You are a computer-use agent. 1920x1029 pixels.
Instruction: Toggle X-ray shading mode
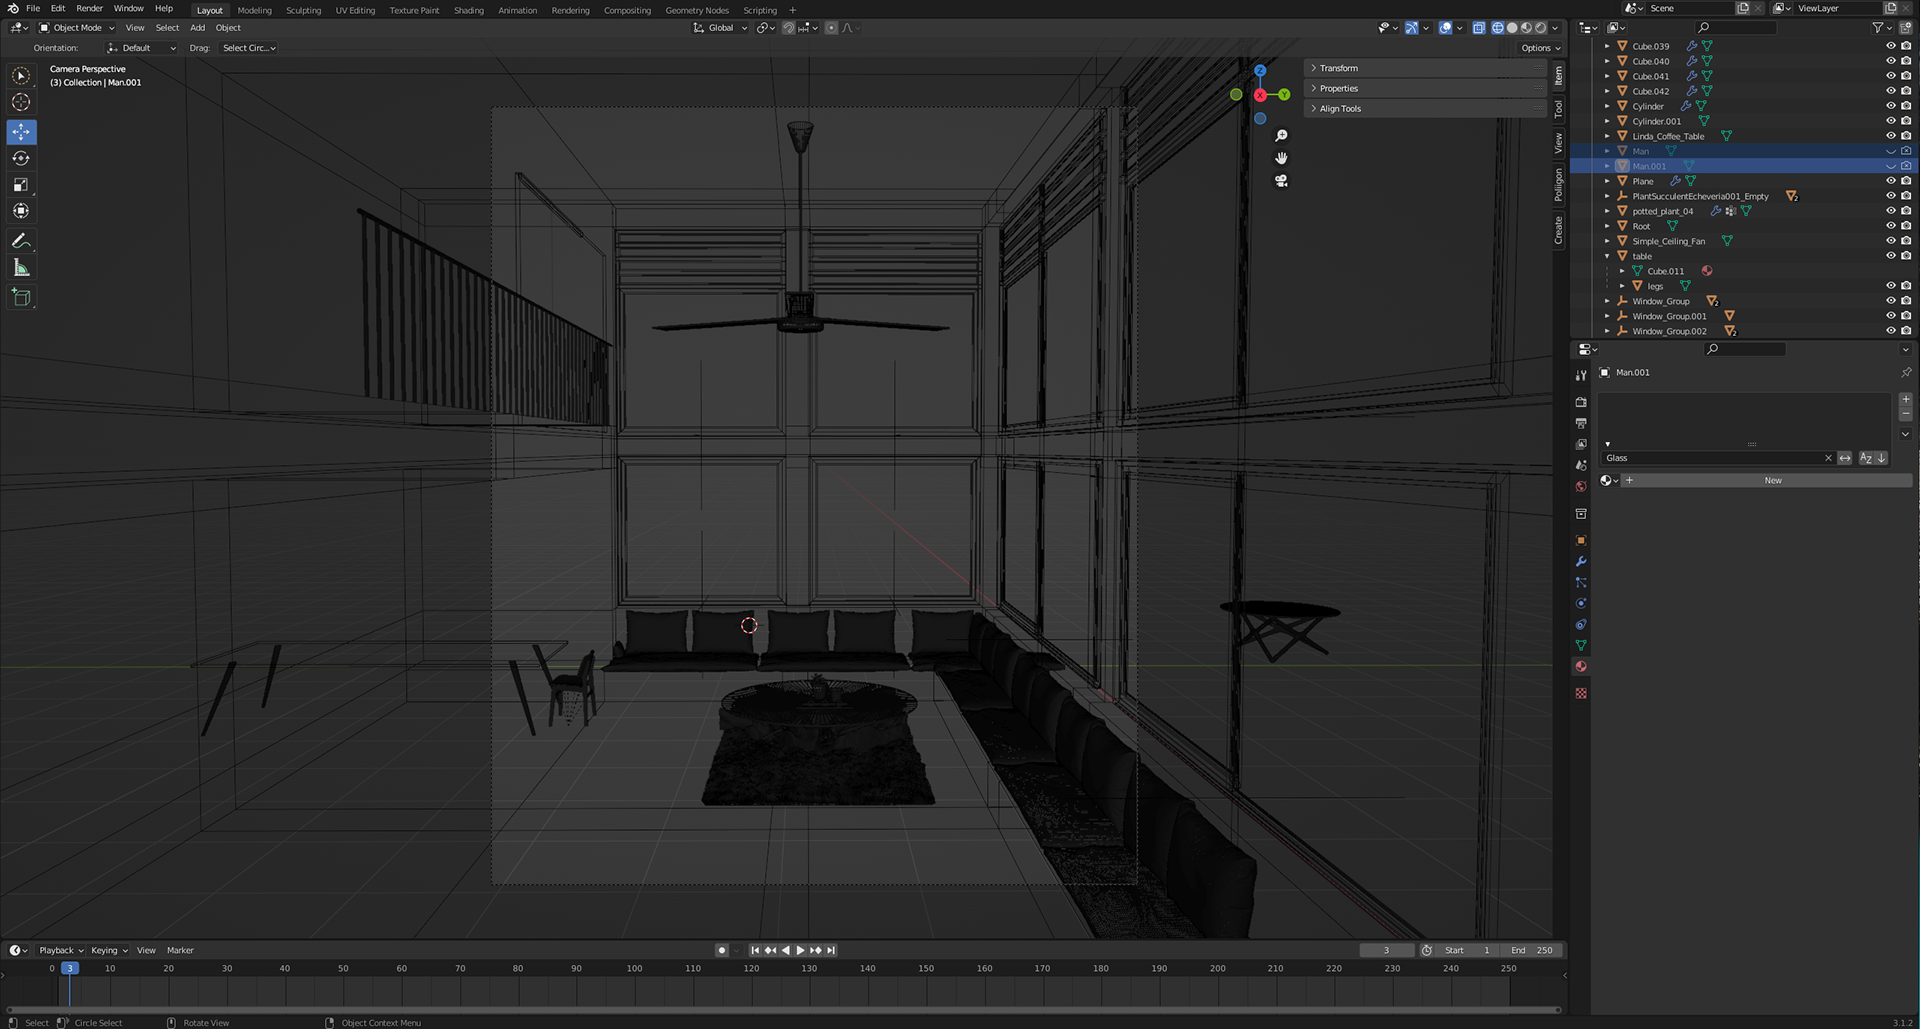pyautogui.click(x=1478, y=28)
